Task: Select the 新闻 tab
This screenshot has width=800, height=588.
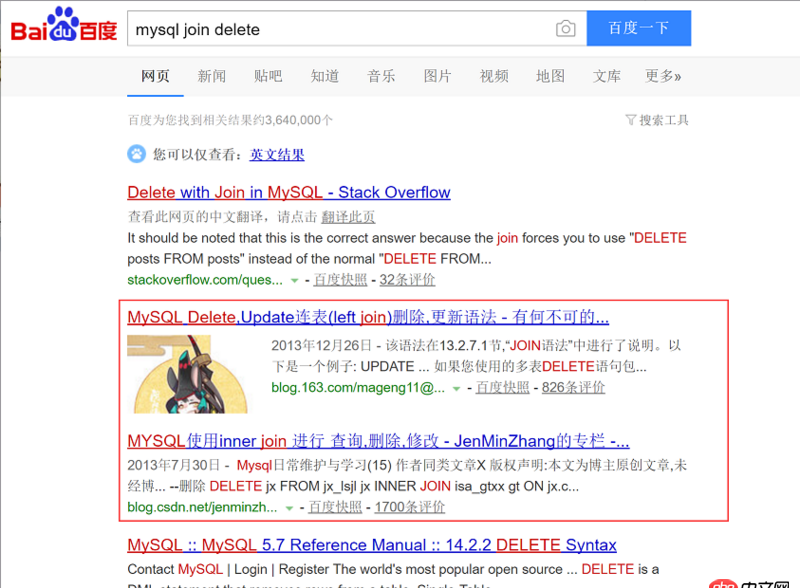Action: (211, 75)
